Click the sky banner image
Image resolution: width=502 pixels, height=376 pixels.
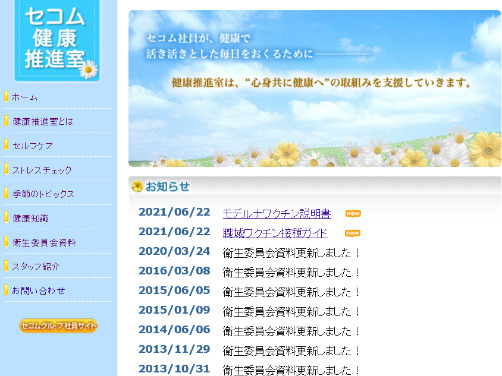[315, 88]
